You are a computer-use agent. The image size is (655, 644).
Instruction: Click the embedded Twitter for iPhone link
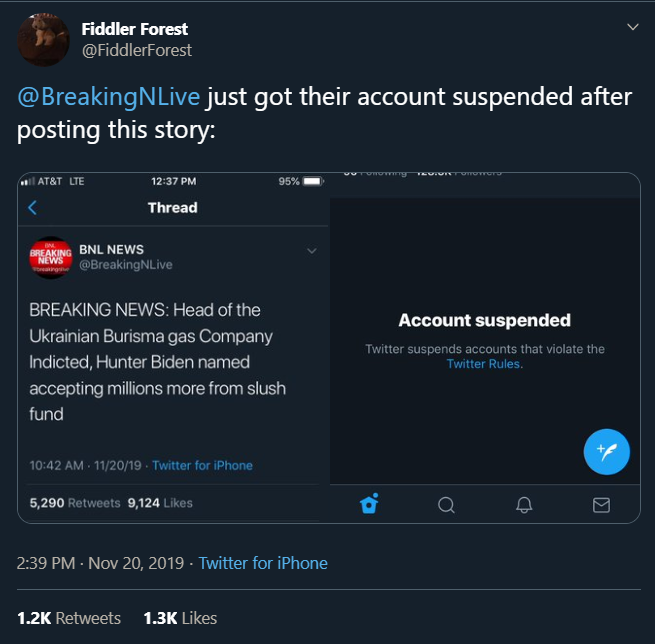click(x=202, y=465)
